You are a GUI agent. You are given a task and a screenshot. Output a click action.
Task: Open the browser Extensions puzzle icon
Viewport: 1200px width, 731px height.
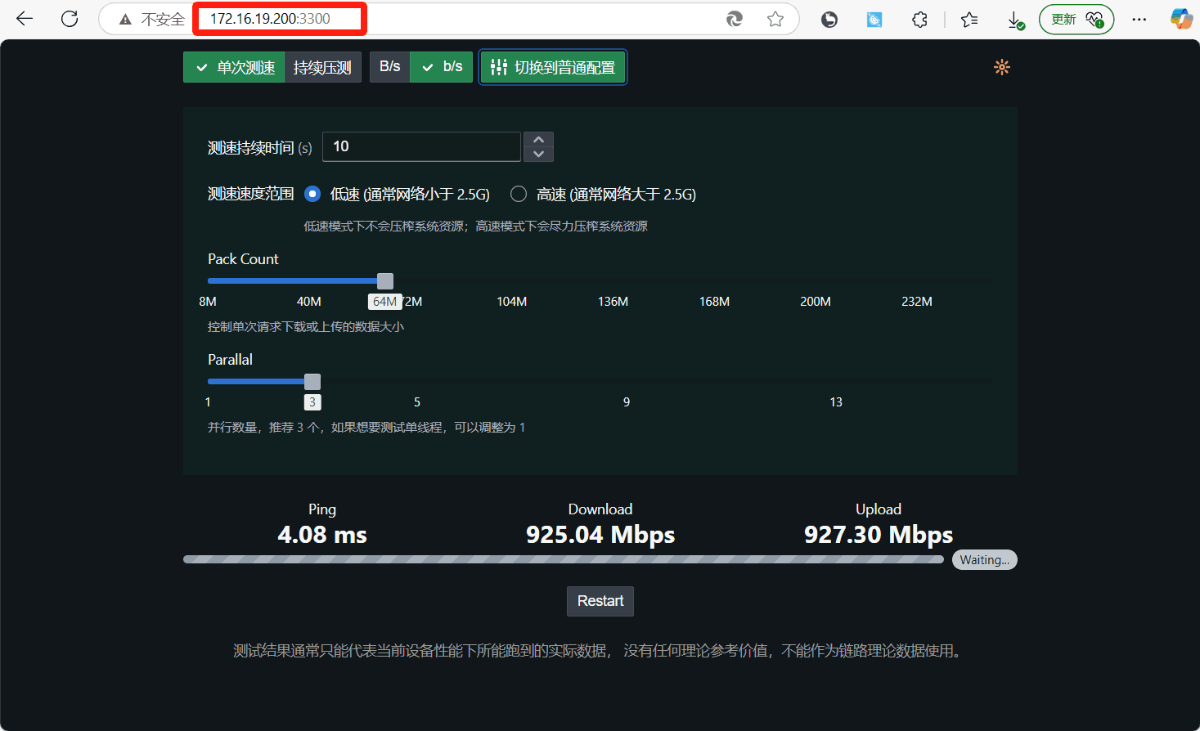pos(919,18)
